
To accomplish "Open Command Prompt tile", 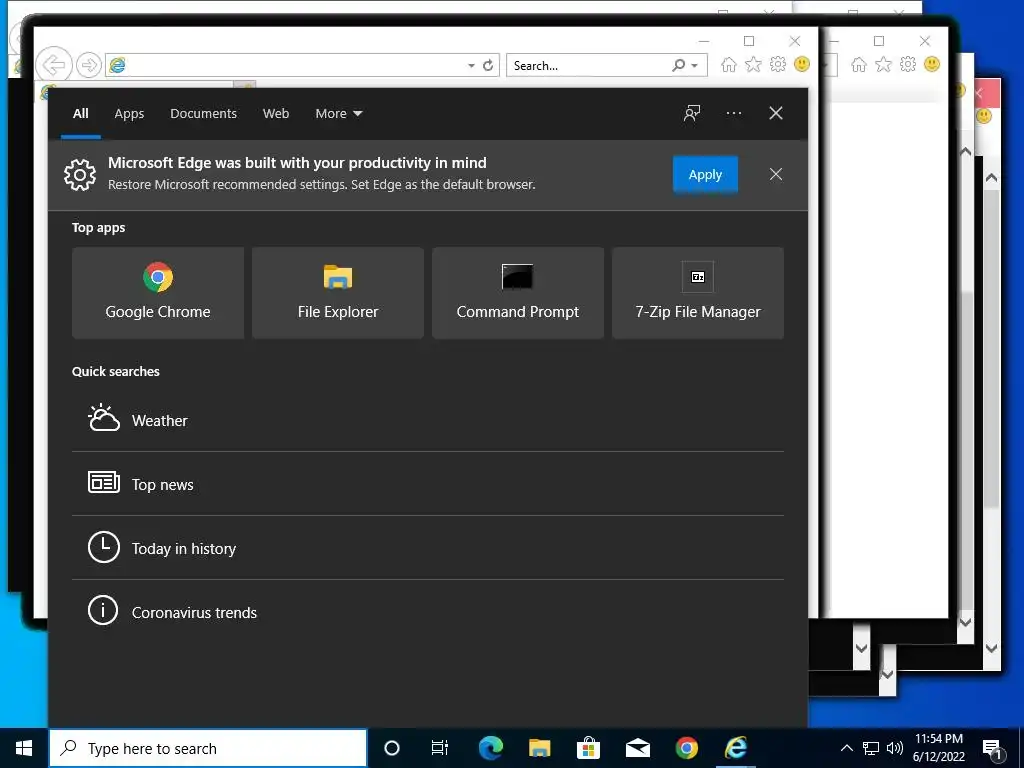I will pyautogui.click(x=518, y=293).
